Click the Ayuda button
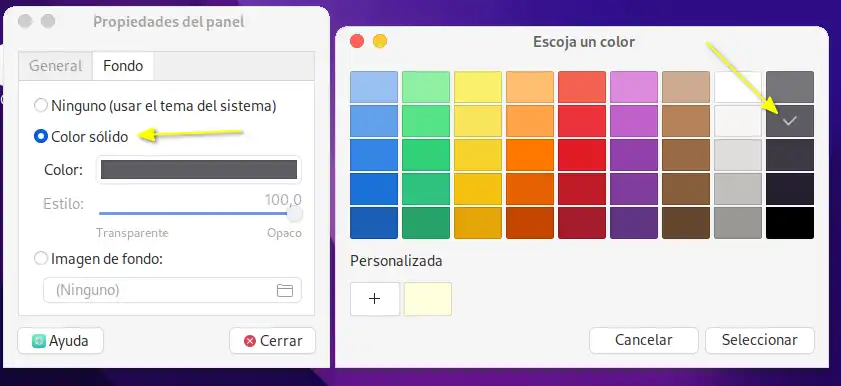This screenshot has width=841, height=386. (x=61, y=341)
